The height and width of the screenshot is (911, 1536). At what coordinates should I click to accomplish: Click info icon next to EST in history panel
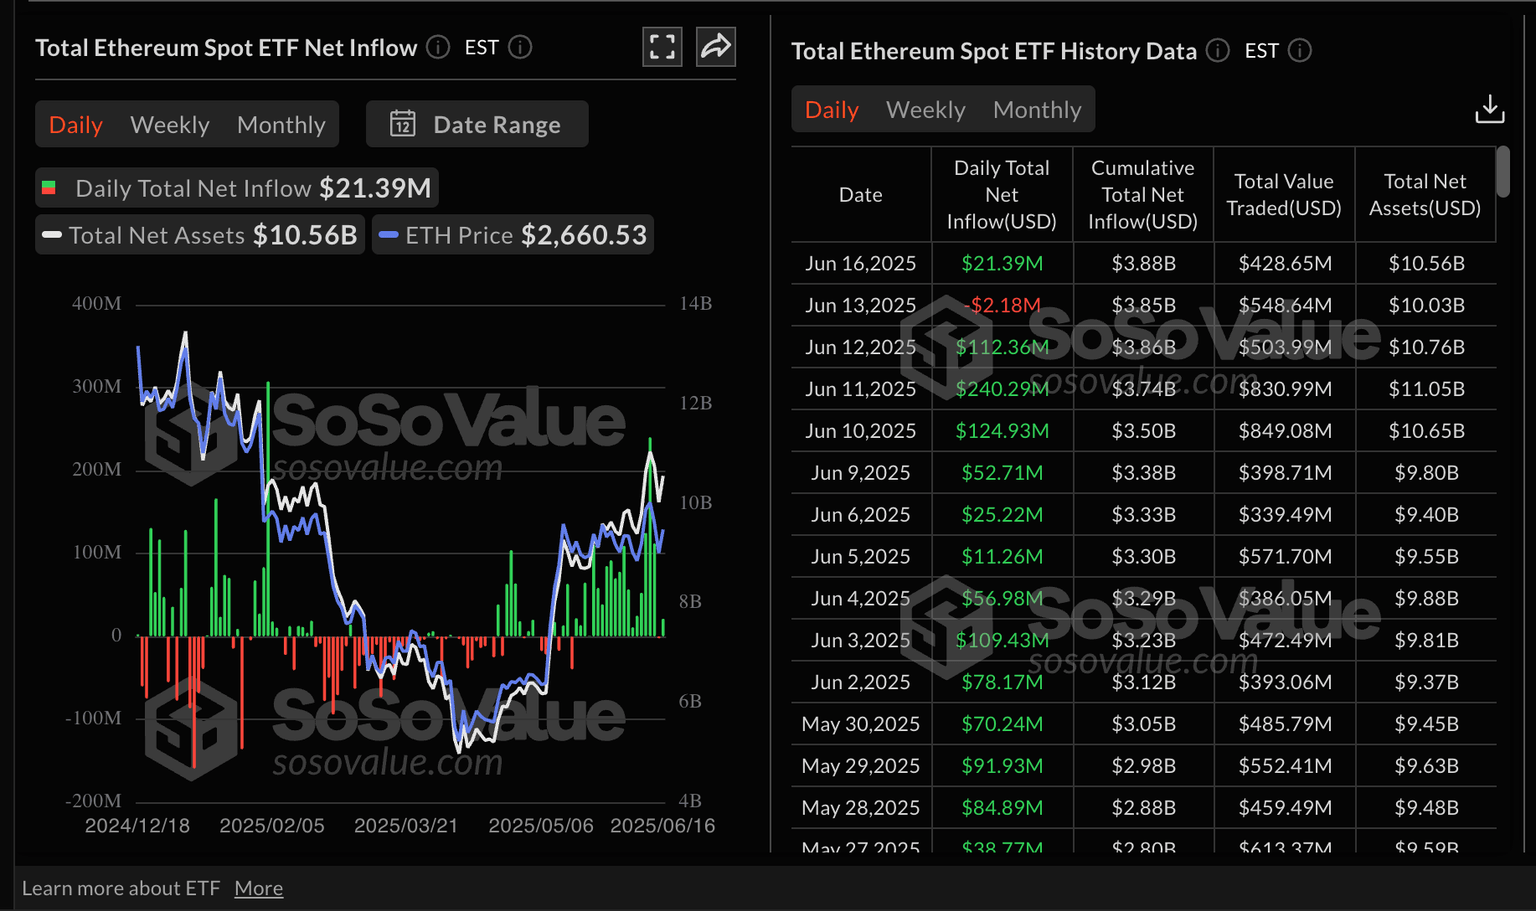click(1299, 51)
